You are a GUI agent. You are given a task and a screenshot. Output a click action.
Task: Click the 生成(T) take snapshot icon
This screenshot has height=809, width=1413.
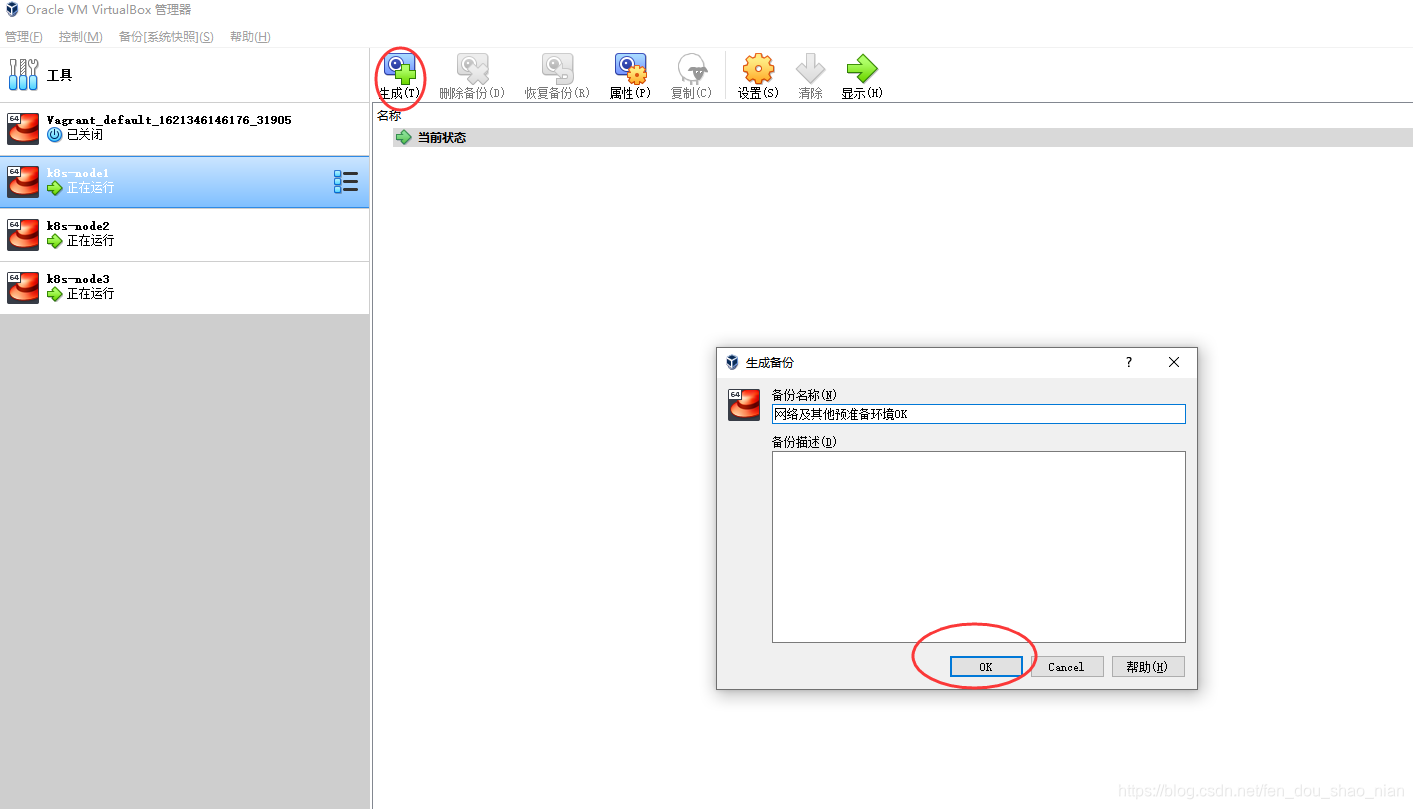coord(400,69)
